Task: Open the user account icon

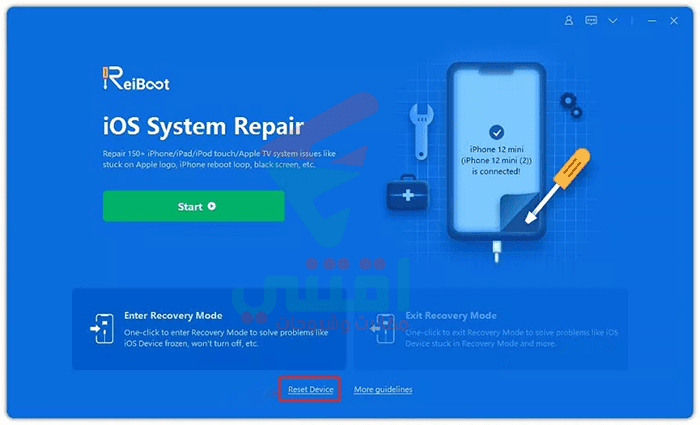Action: click(569, 21)
